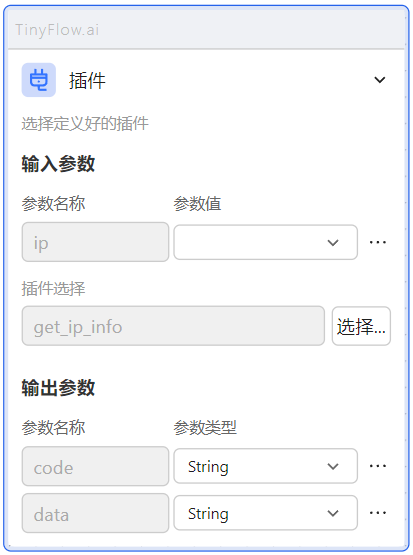Click the TinyFlow.ai header bar

click(x=206, y=29)
